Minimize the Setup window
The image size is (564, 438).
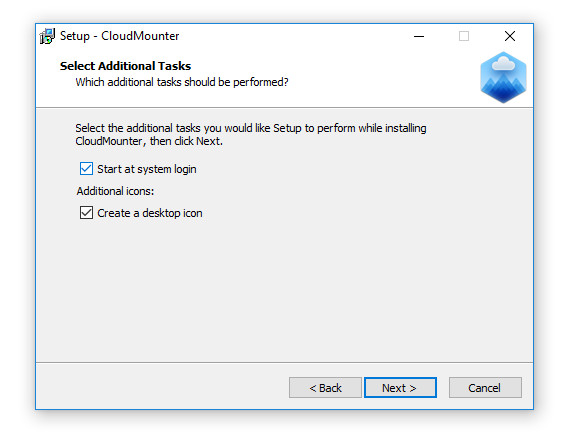pos(419,36)
